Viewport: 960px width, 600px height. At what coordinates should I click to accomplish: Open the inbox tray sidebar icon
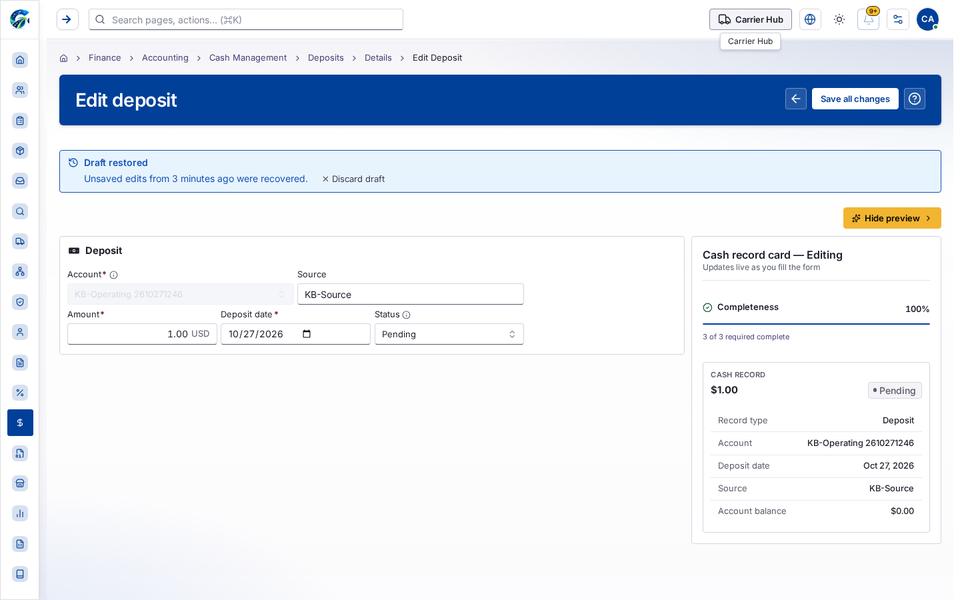[20, 181]
